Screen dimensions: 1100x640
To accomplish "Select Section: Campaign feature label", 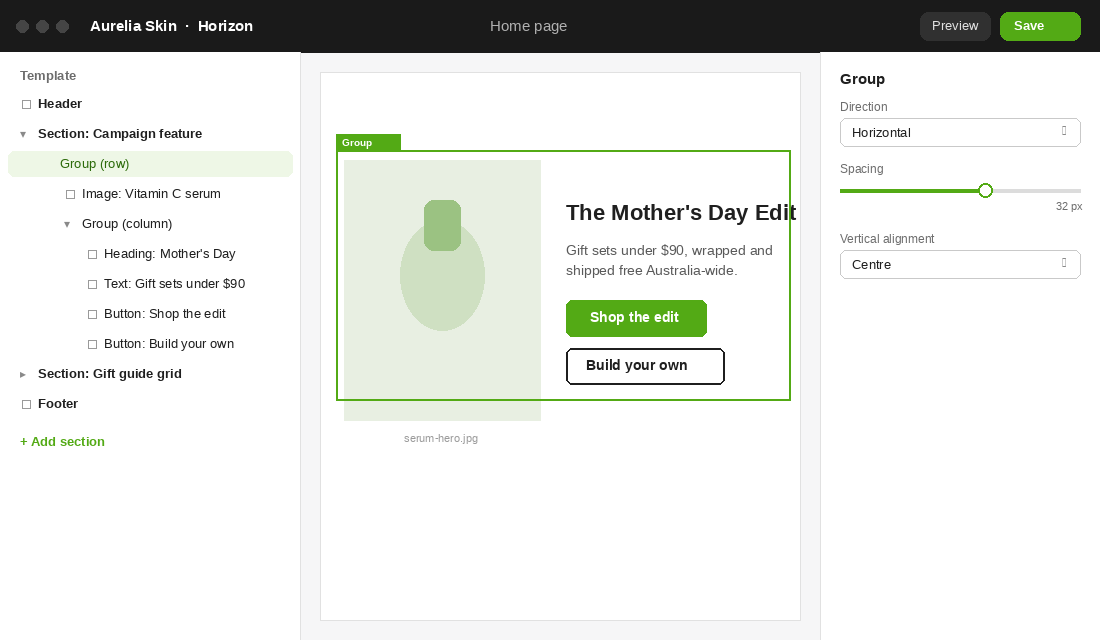I will coord(120,134).
